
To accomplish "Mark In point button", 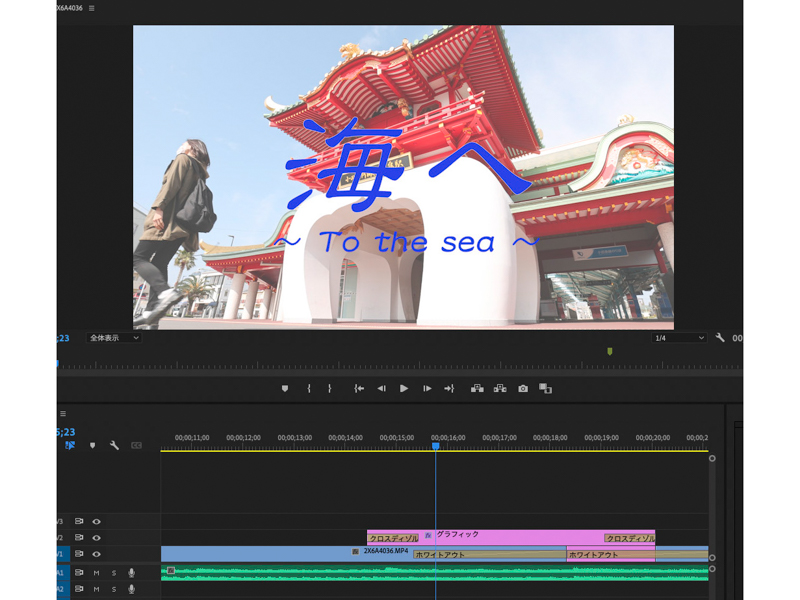I will (x=309, y=389).
